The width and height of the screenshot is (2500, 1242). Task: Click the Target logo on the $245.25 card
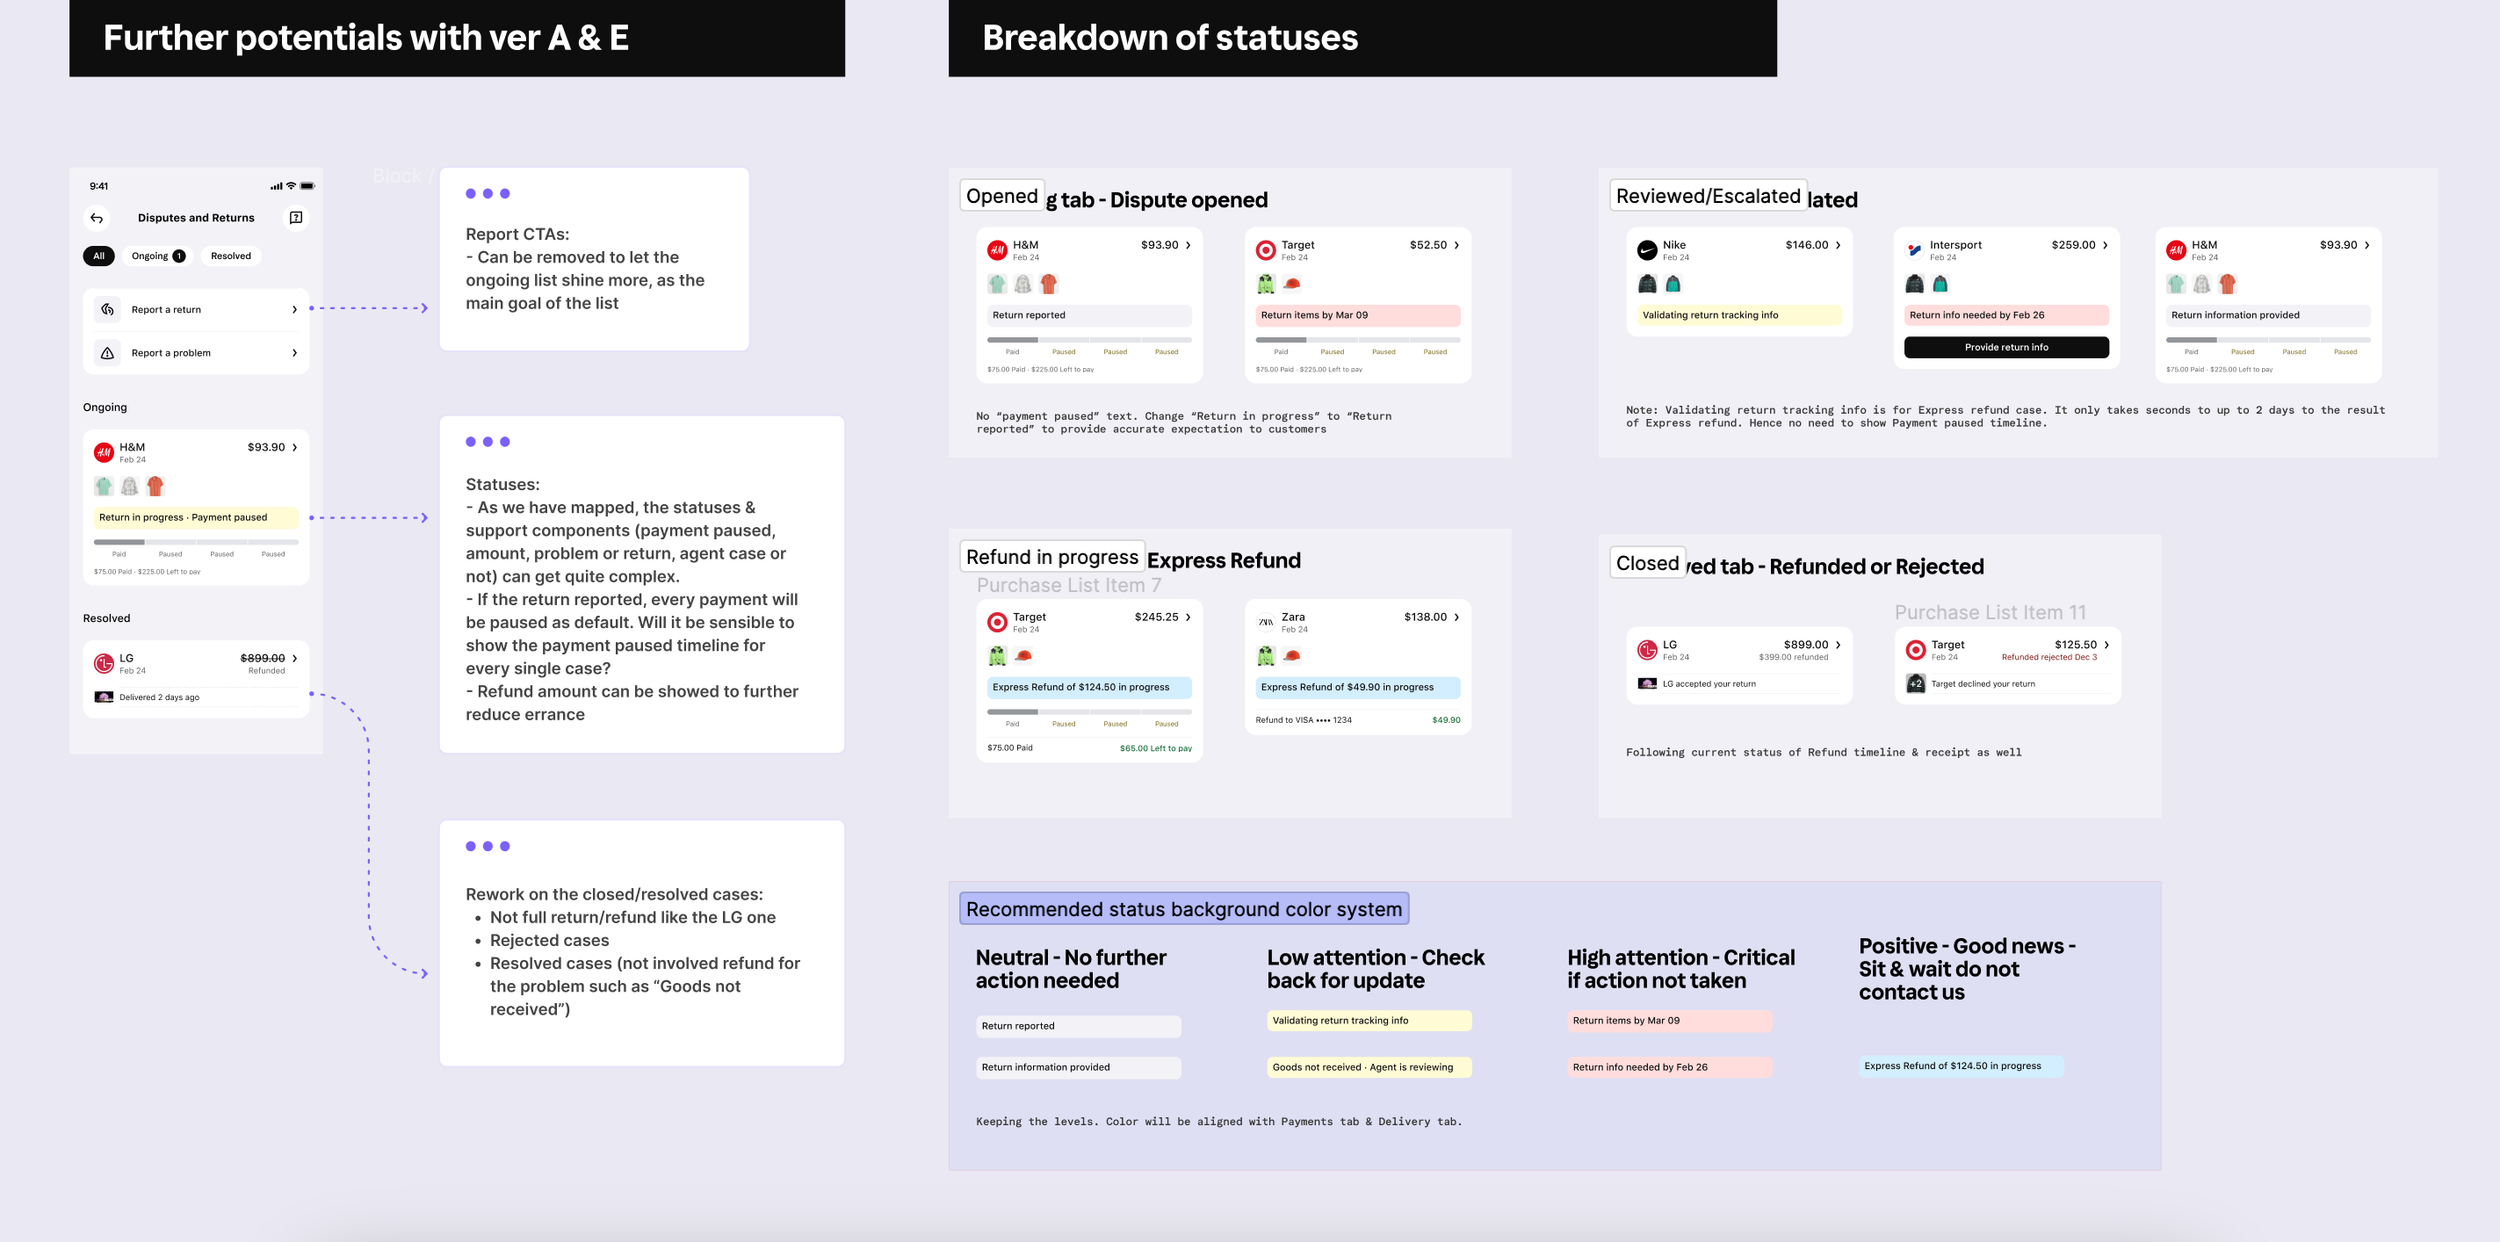(997, 622)
